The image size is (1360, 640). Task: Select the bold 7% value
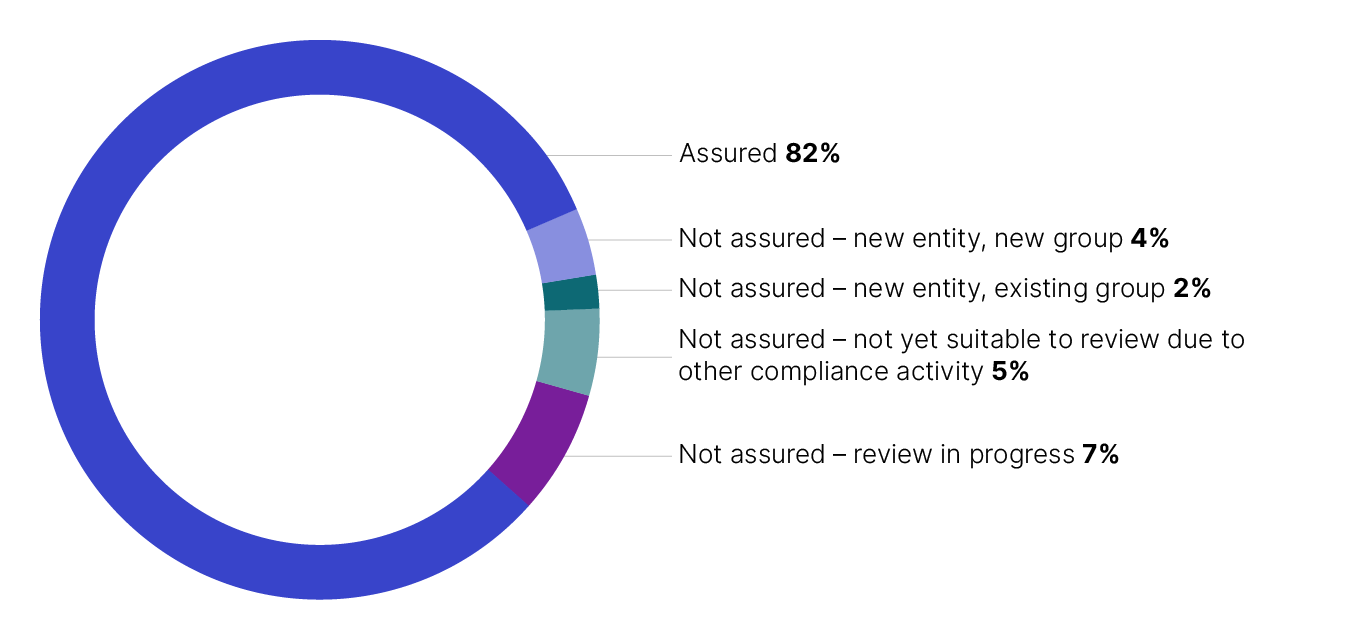pyautogui.click(x=1100, y=455)
